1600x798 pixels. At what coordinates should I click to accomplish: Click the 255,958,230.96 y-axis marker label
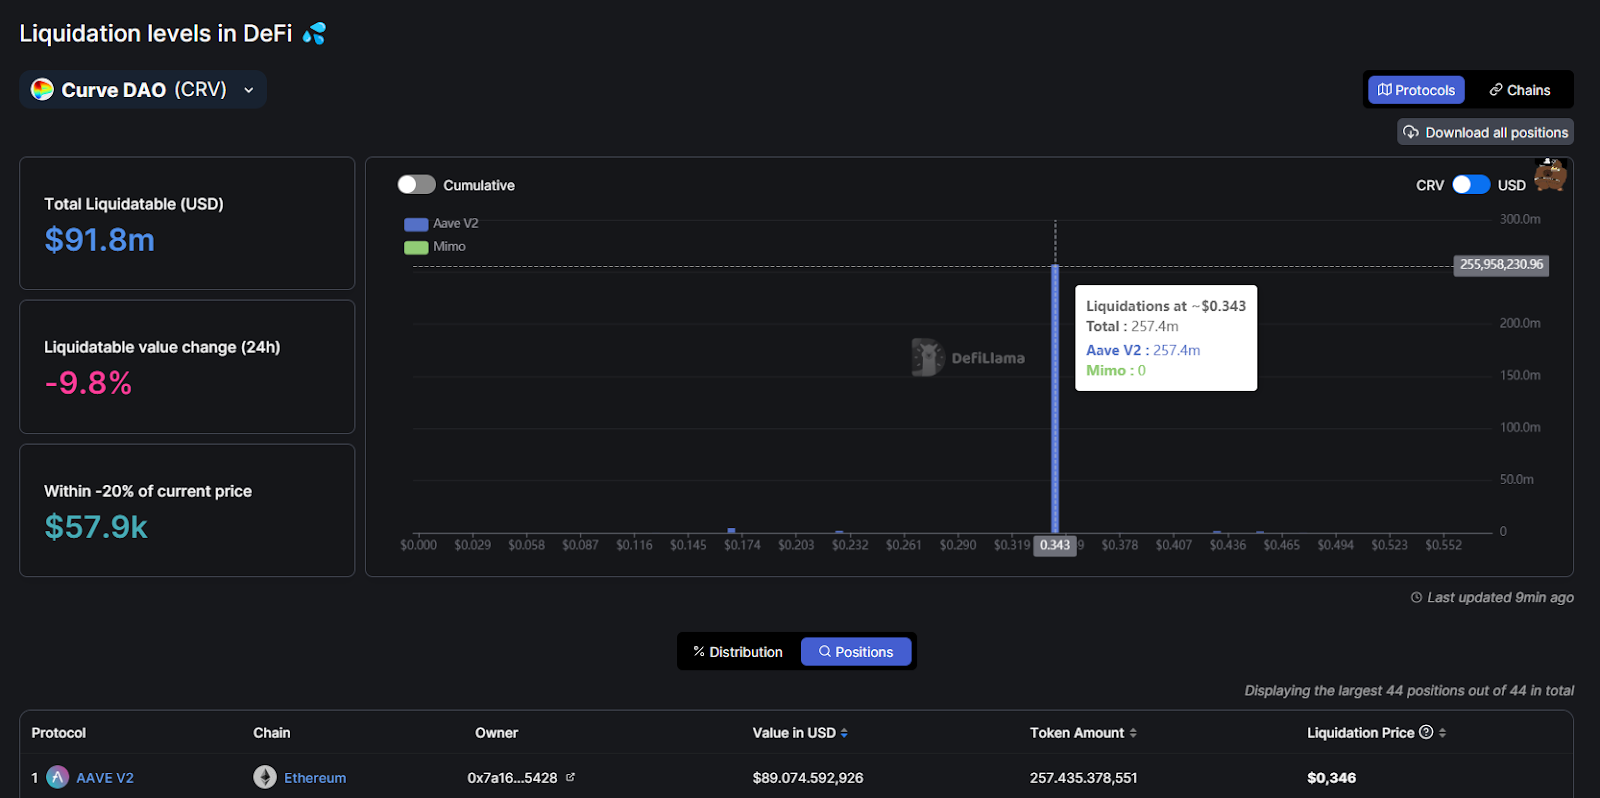coord(1501,265)
